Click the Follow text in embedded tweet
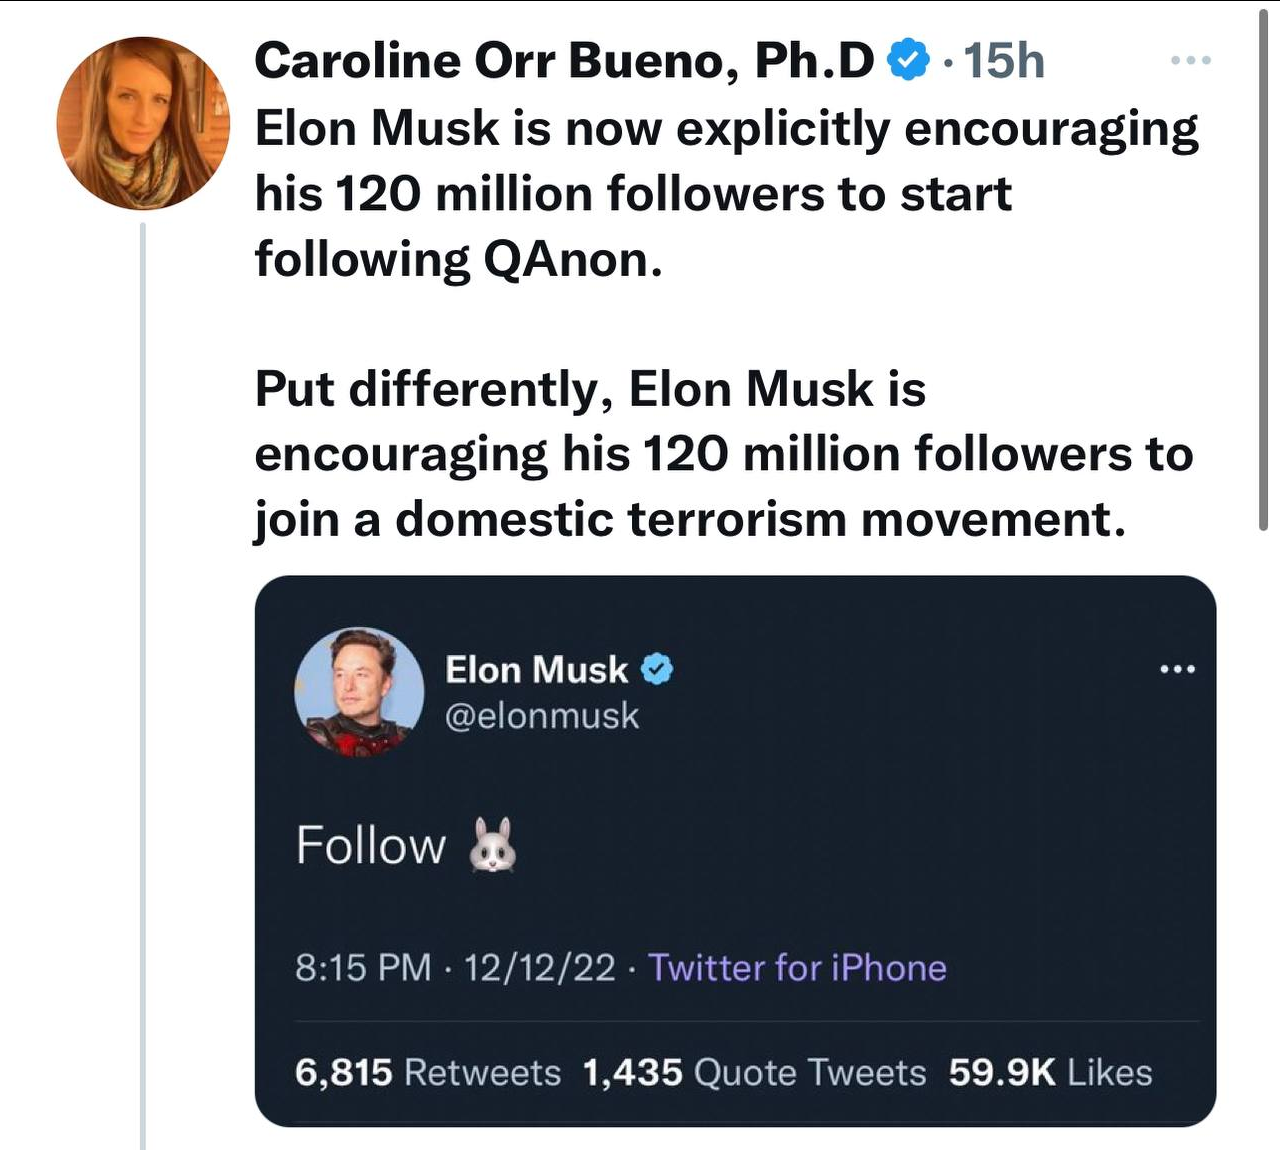Viewport: 1280px width, 1150px height. [371, 845]
